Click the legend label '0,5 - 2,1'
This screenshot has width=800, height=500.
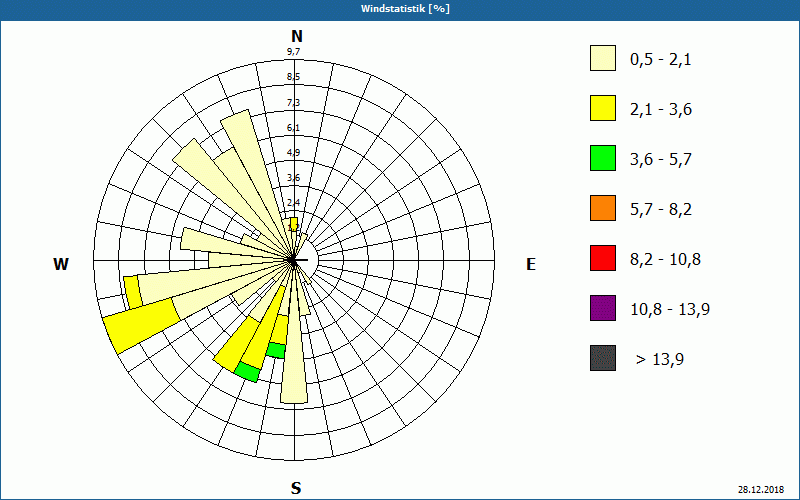(660, 60)
